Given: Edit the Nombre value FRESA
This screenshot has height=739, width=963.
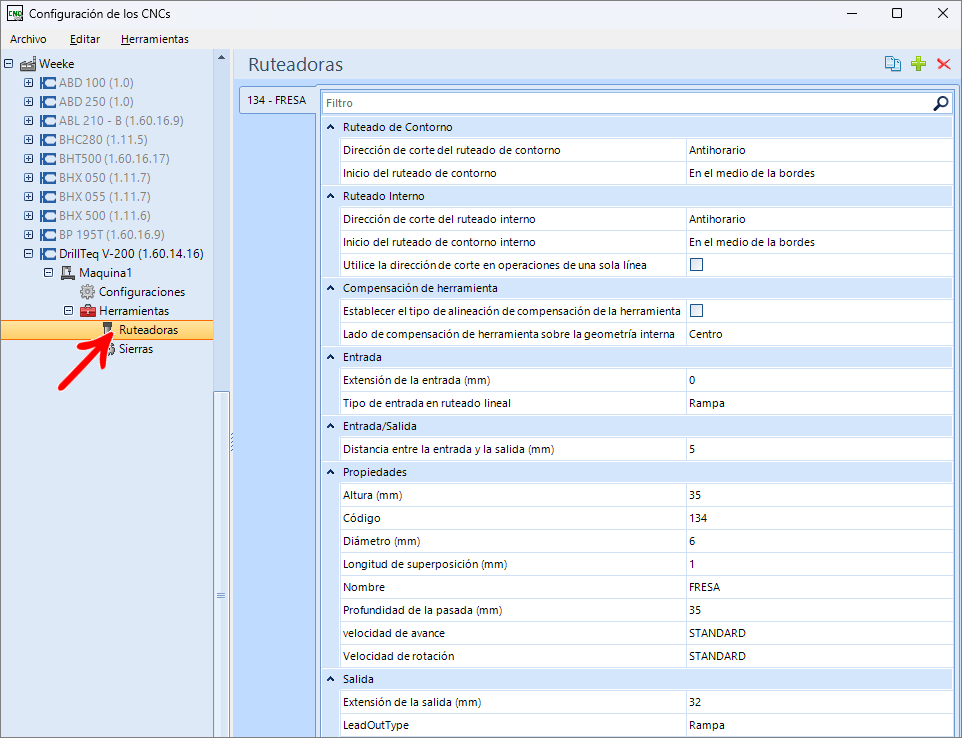Looking at the screenshot, I should 819,587.
